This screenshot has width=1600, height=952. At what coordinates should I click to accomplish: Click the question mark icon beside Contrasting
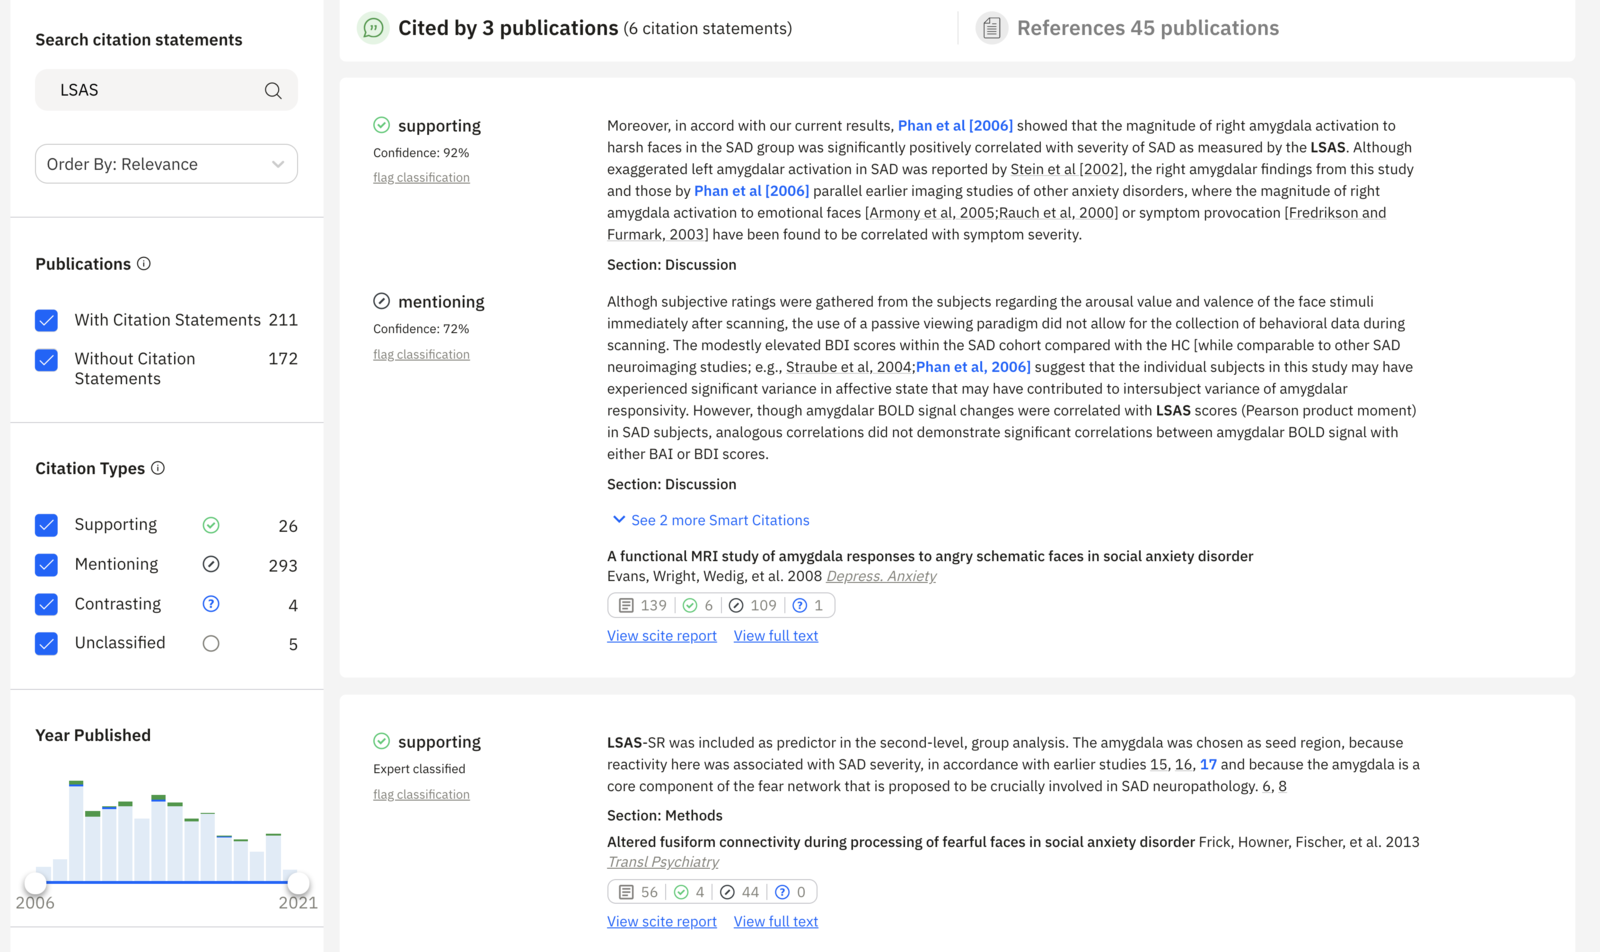[x=211, y=604]
